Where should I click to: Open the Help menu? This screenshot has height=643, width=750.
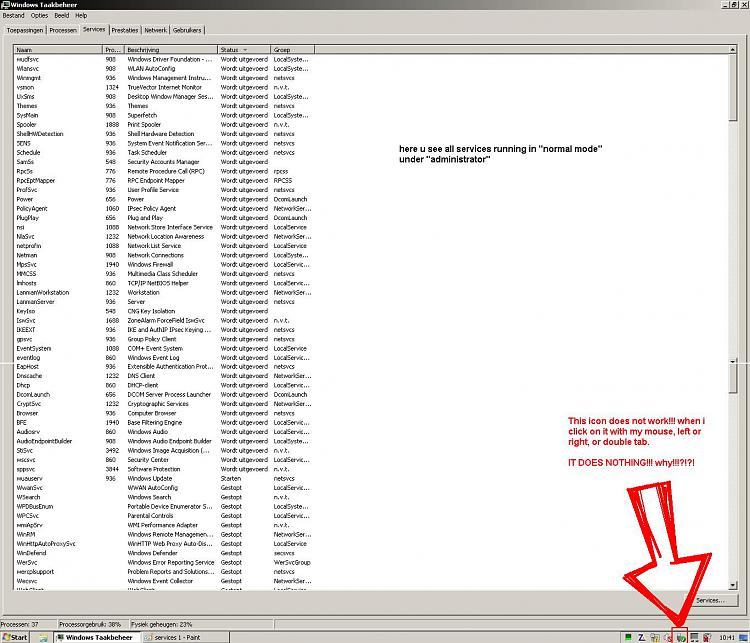pos(81,15)
